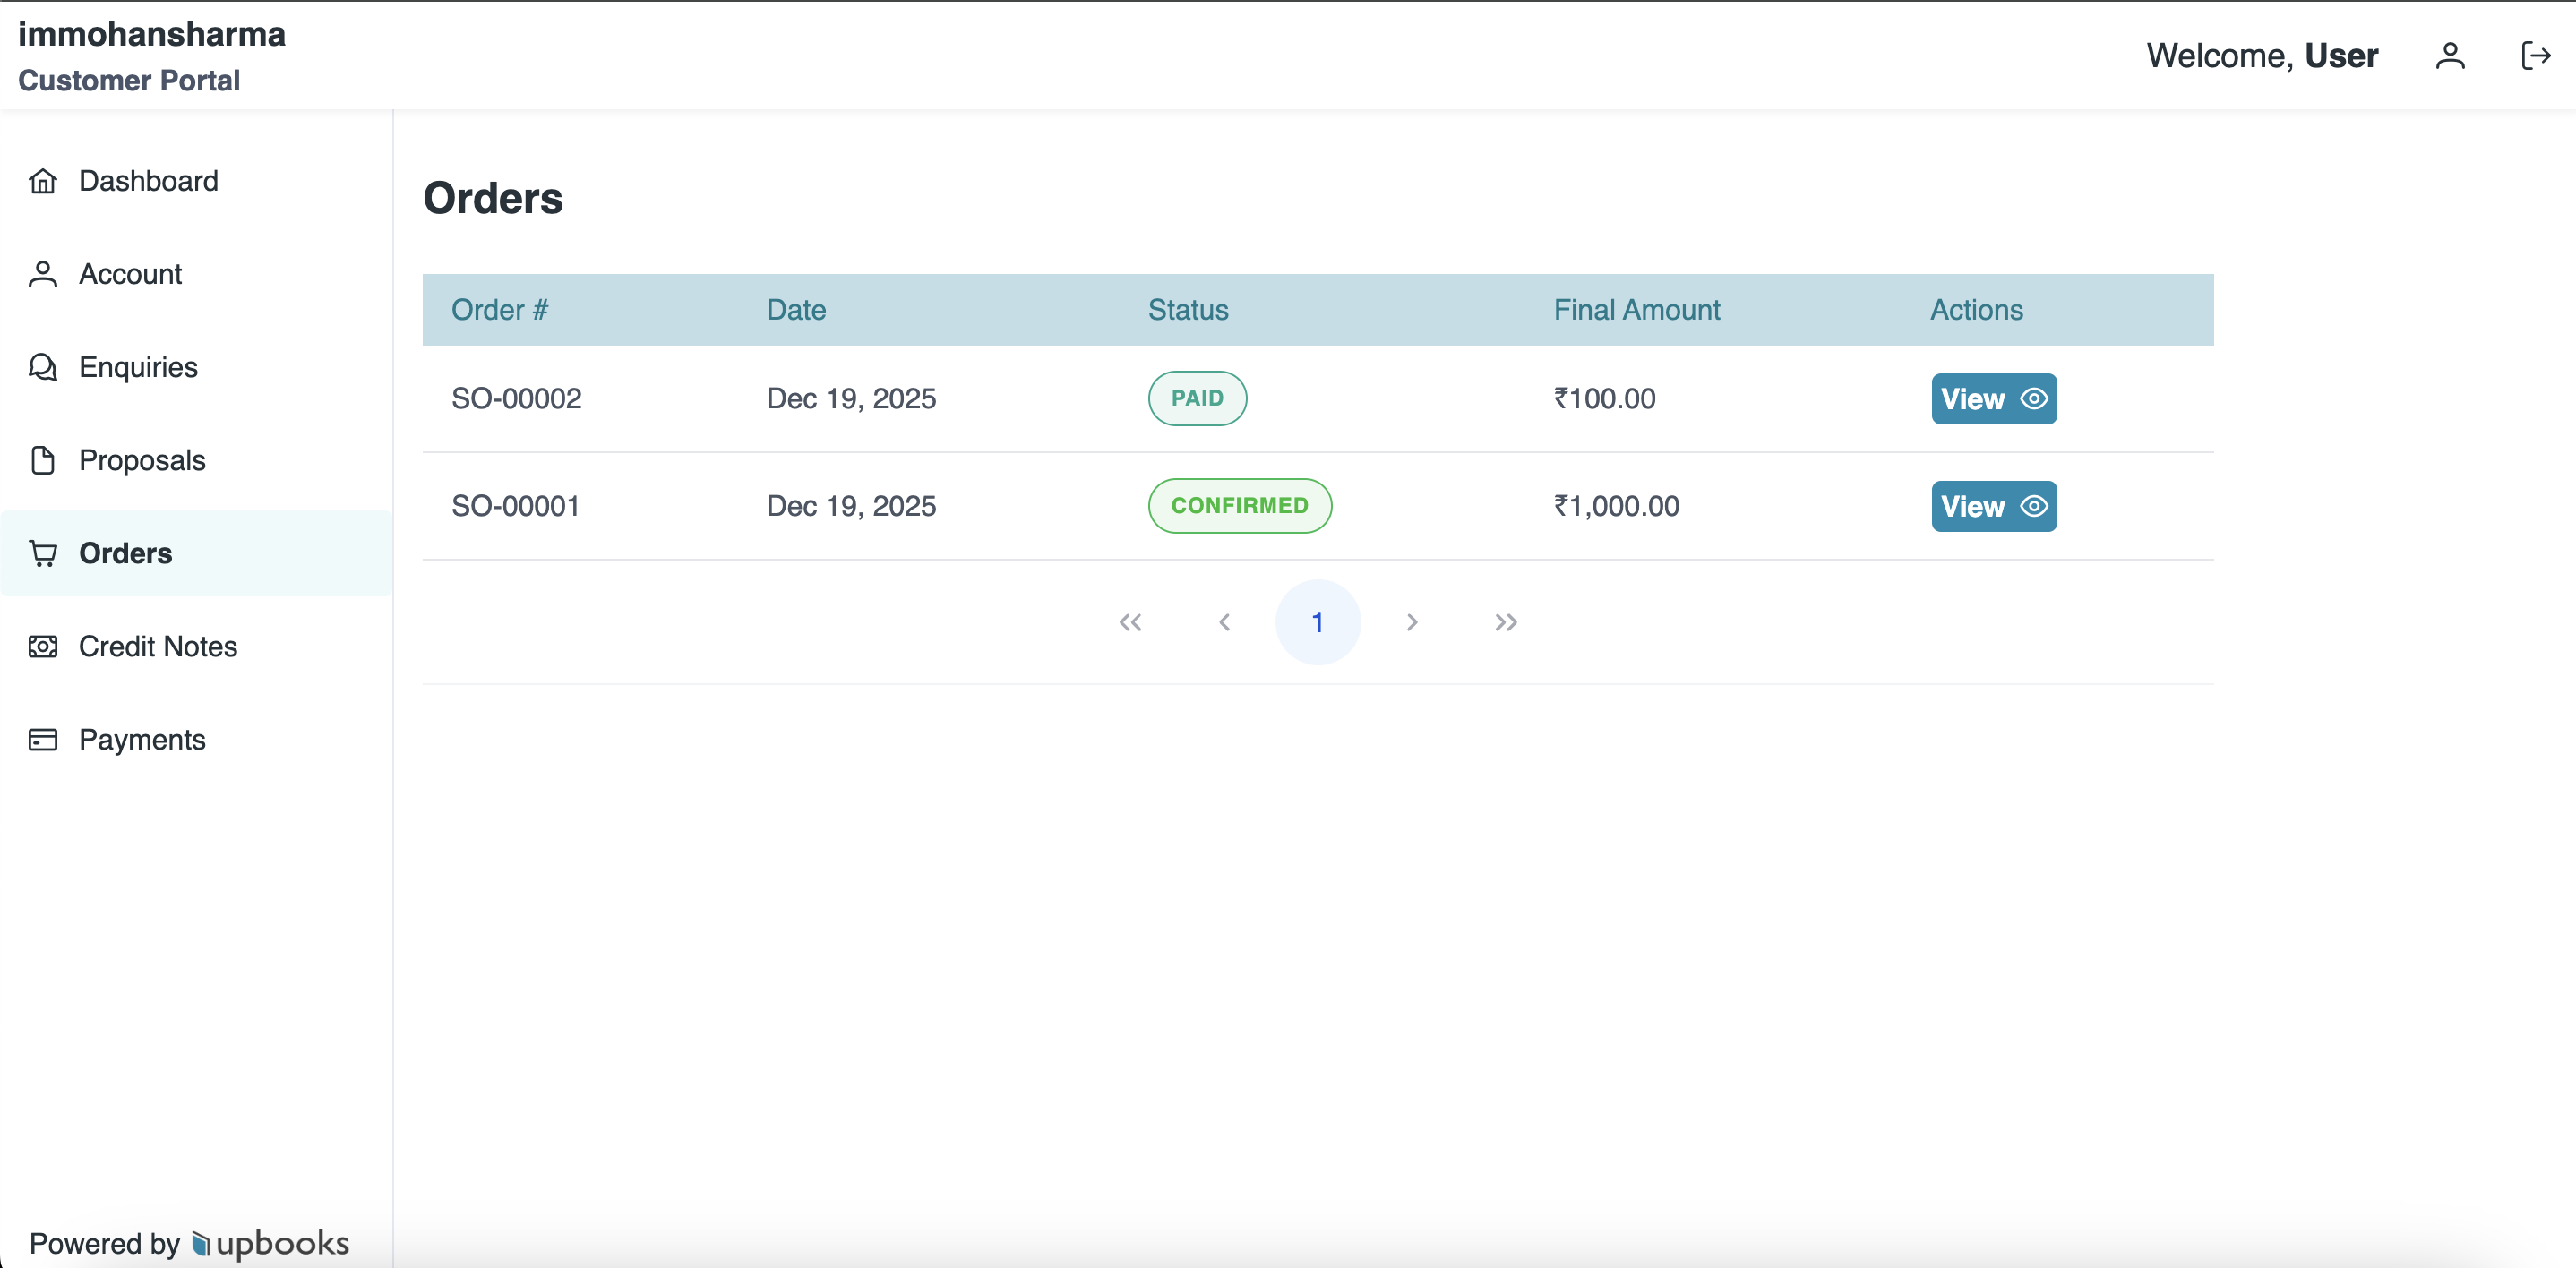Click the Enquiries chat icon
Image resolution: width=2576 pixels, height=1268 pixels.
click(x=42, y=367)
